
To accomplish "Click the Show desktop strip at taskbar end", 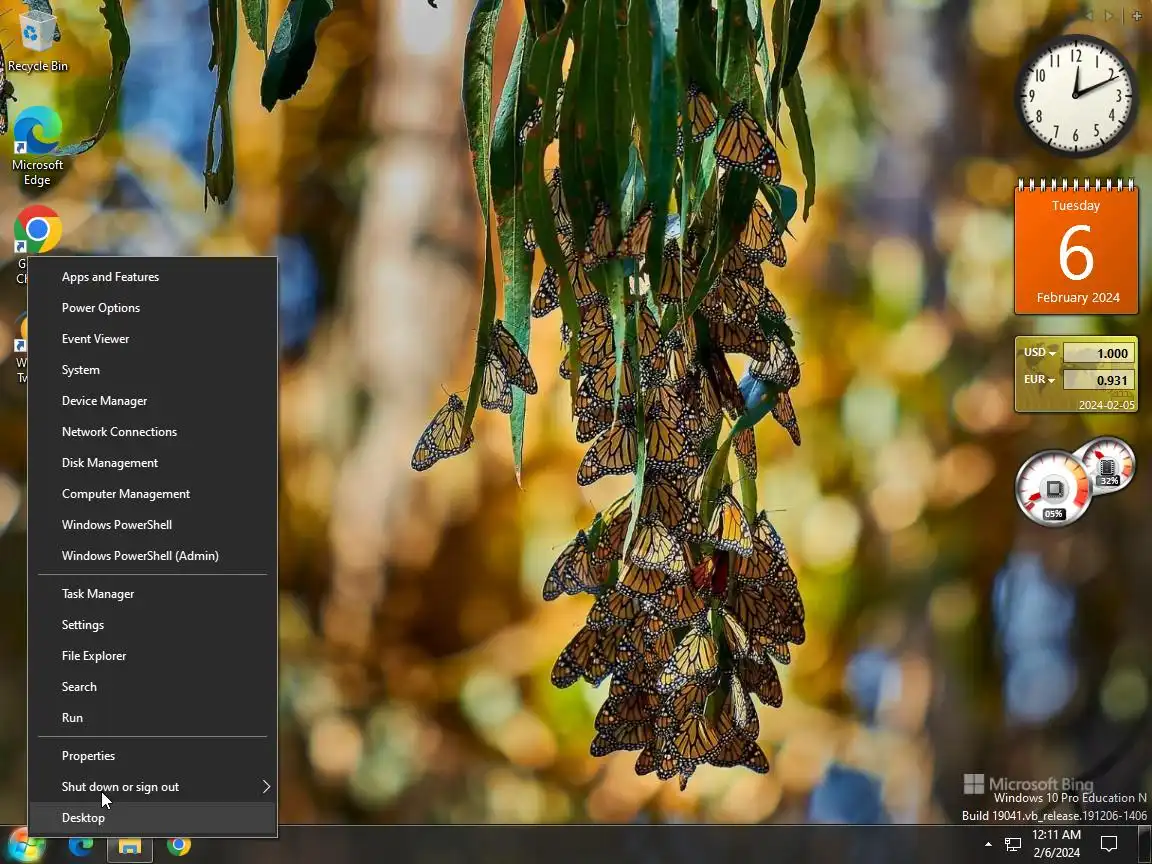I will coord(1147,845).
